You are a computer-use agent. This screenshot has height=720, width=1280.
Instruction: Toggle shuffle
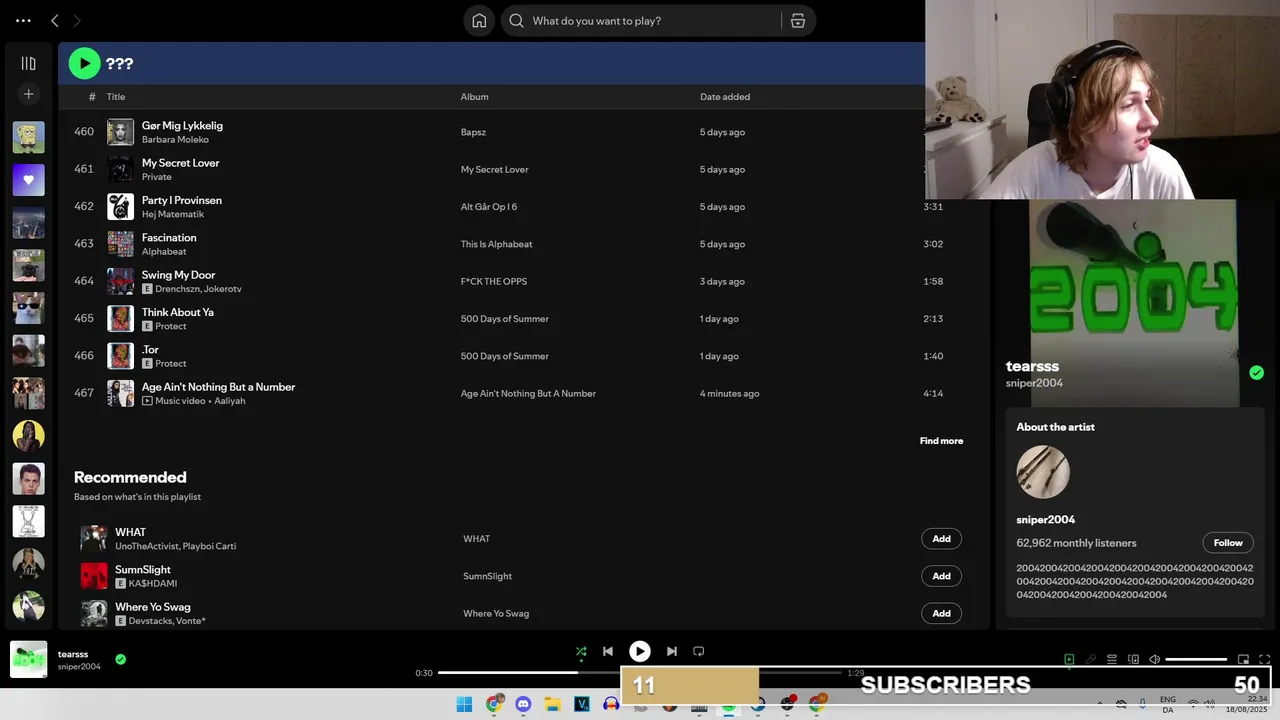click(x=580, y=651)
